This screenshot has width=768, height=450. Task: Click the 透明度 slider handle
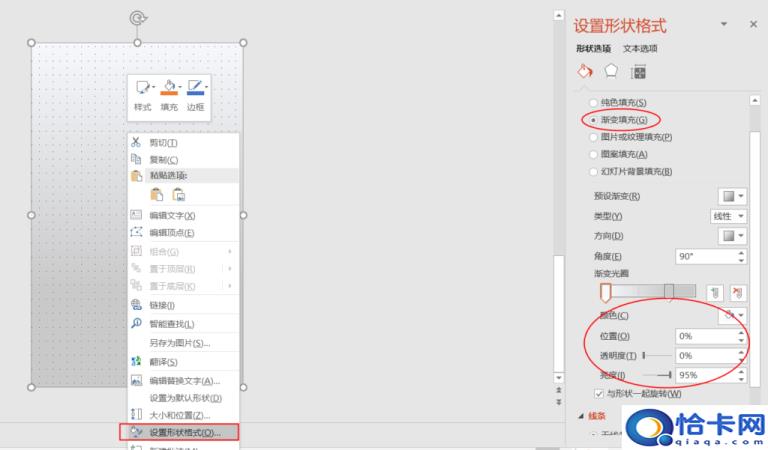pos(644,355)
